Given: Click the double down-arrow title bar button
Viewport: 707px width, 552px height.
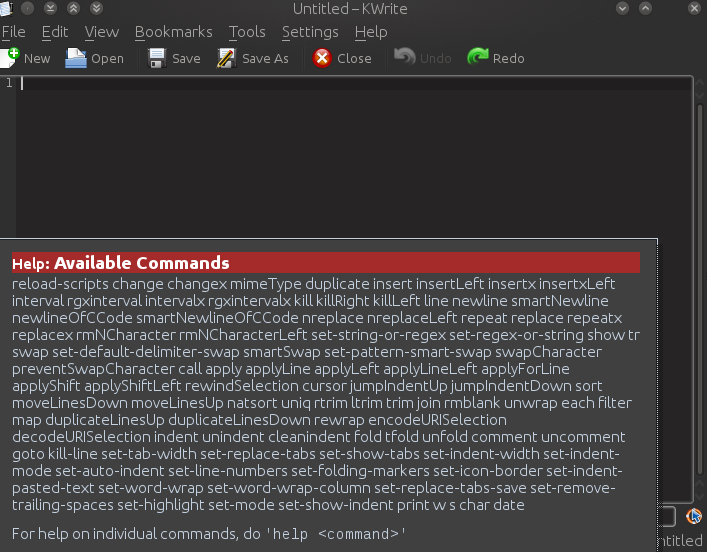Looking at the screenshot, I should tap(96, 8).
